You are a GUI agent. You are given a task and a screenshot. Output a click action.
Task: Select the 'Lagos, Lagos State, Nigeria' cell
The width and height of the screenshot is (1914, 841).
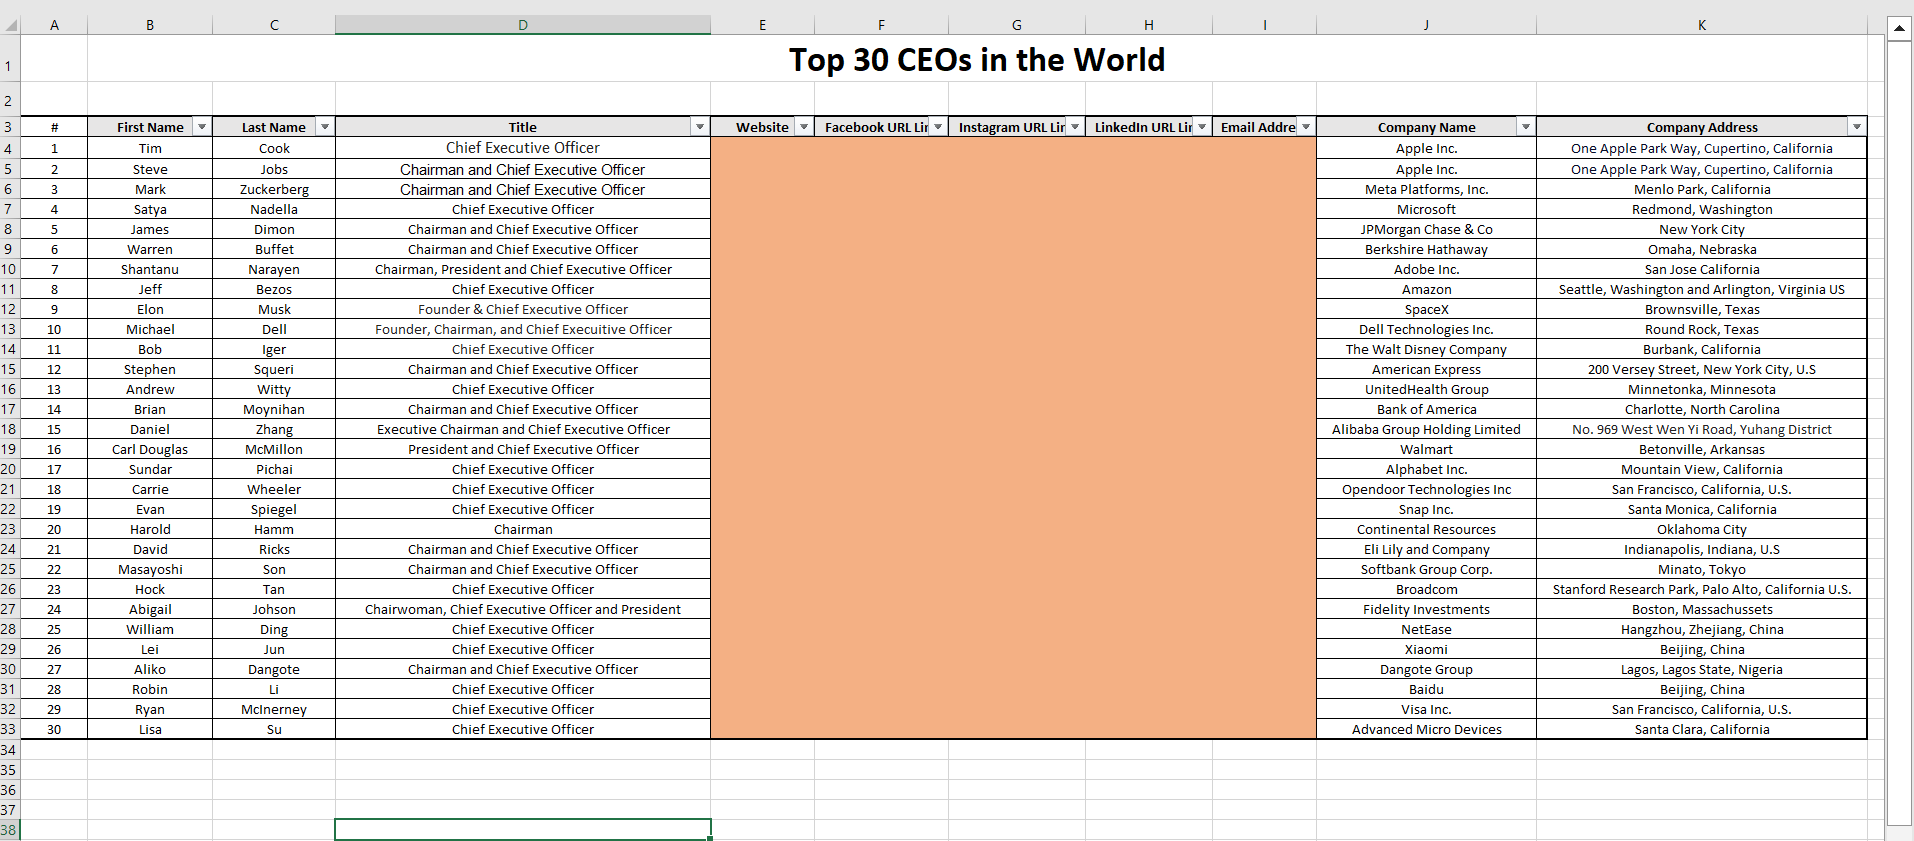point(1702,669)
